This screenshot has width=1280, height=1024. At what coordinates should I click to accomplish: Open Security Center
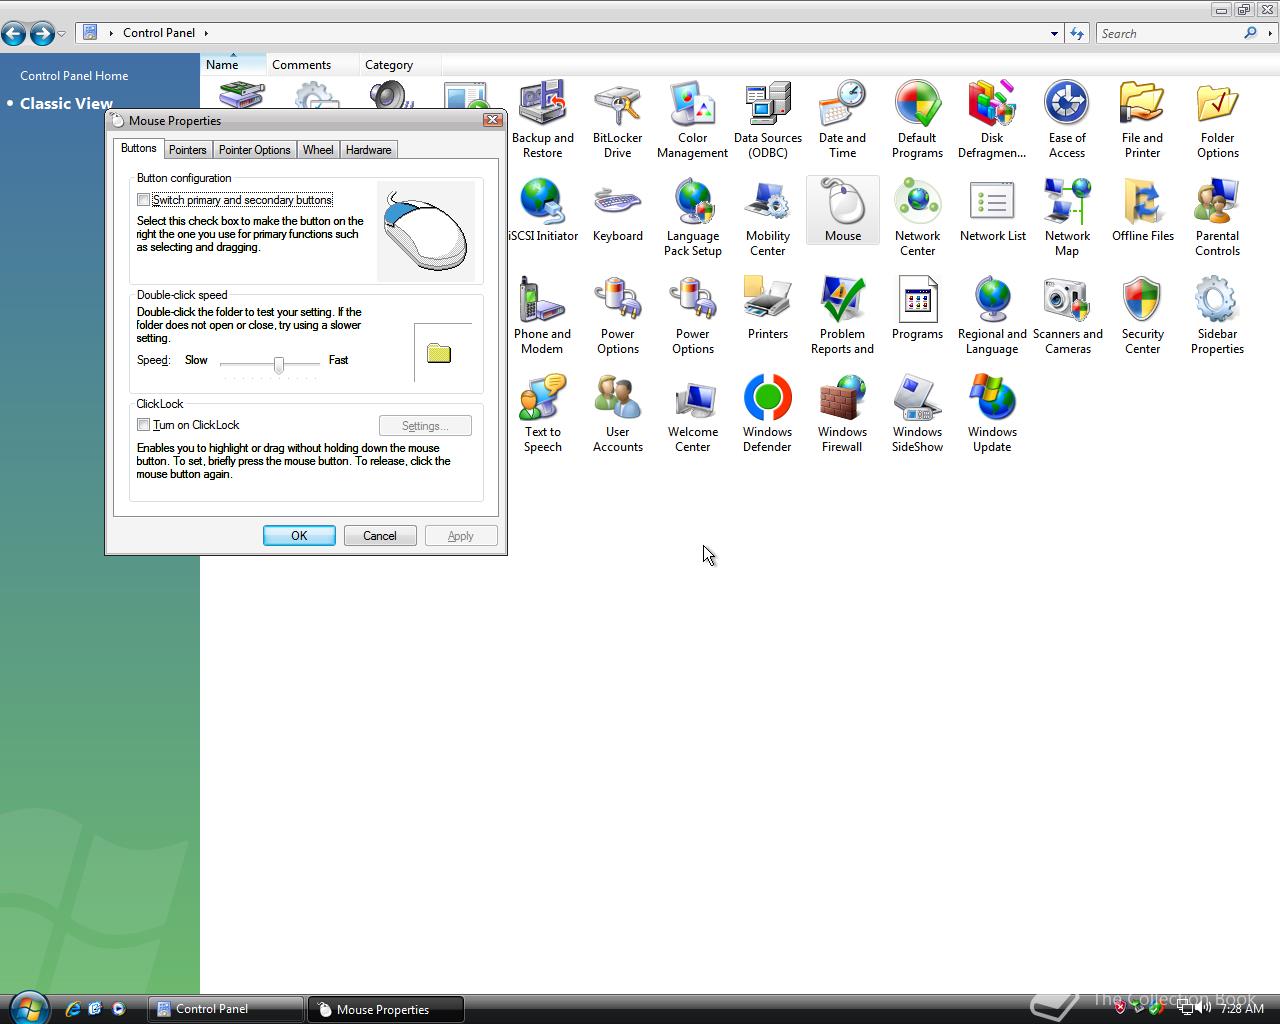1142,316
